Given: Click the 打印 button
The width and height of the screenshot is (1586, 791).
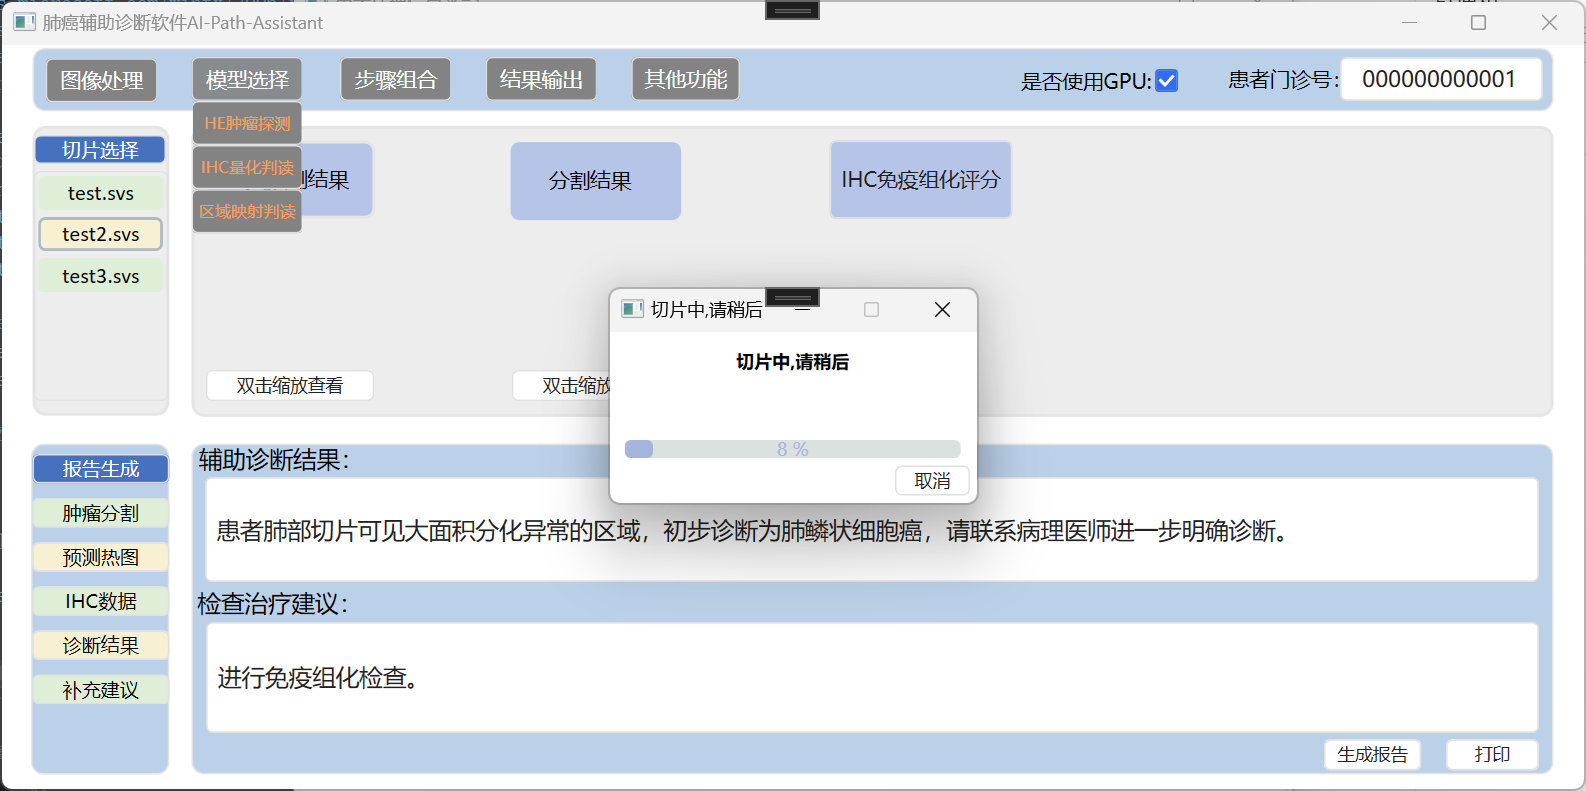Looking at the screenshot, I should [1492, 755].
